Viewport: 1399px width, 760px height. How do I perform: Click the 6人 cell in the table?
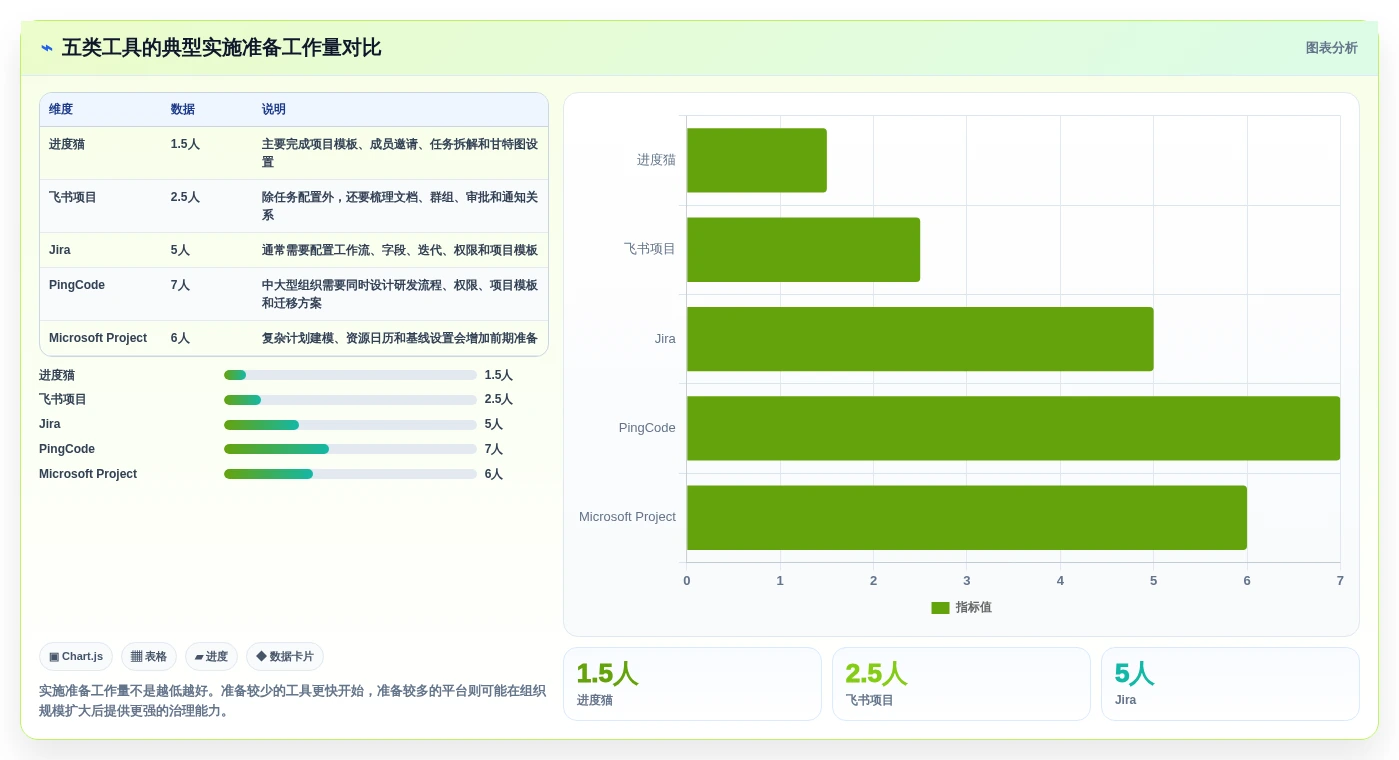(180, 338)
